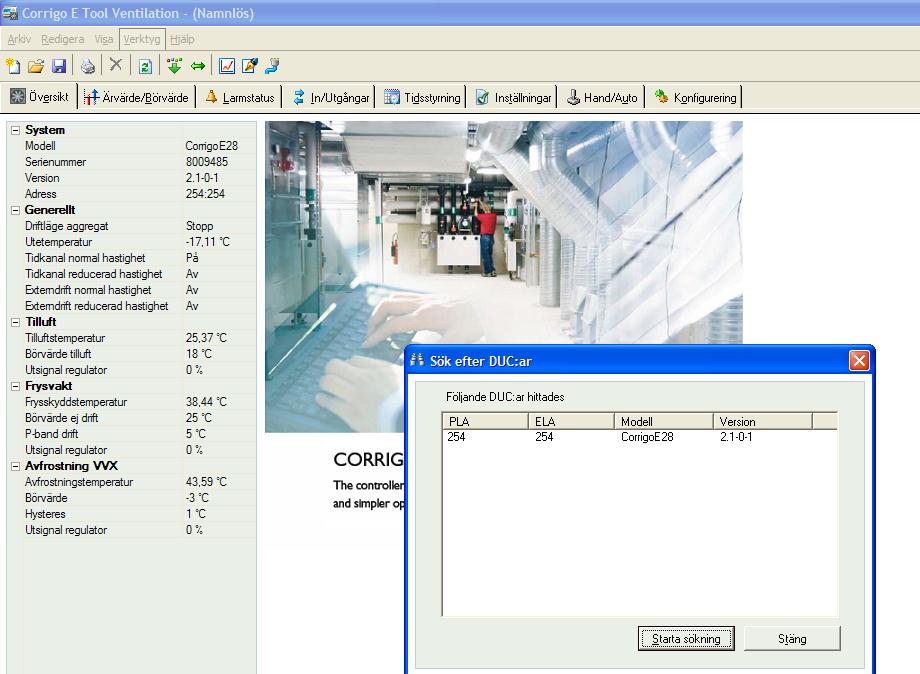Open the Arkiv menu
The height and width of the screenshot is (674, 920).
(19, 39)
